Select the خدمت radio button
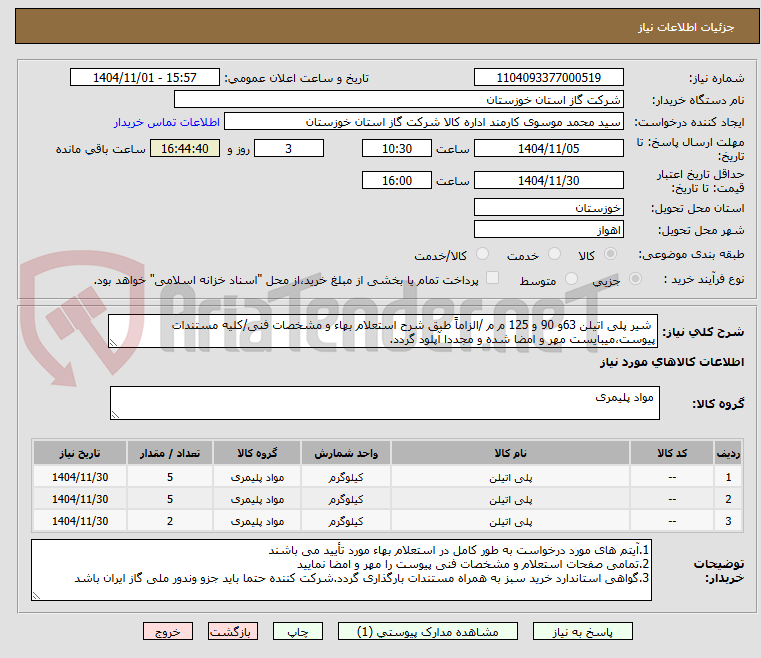The width and height of the screenshot is (761, 658). [554, 254]
